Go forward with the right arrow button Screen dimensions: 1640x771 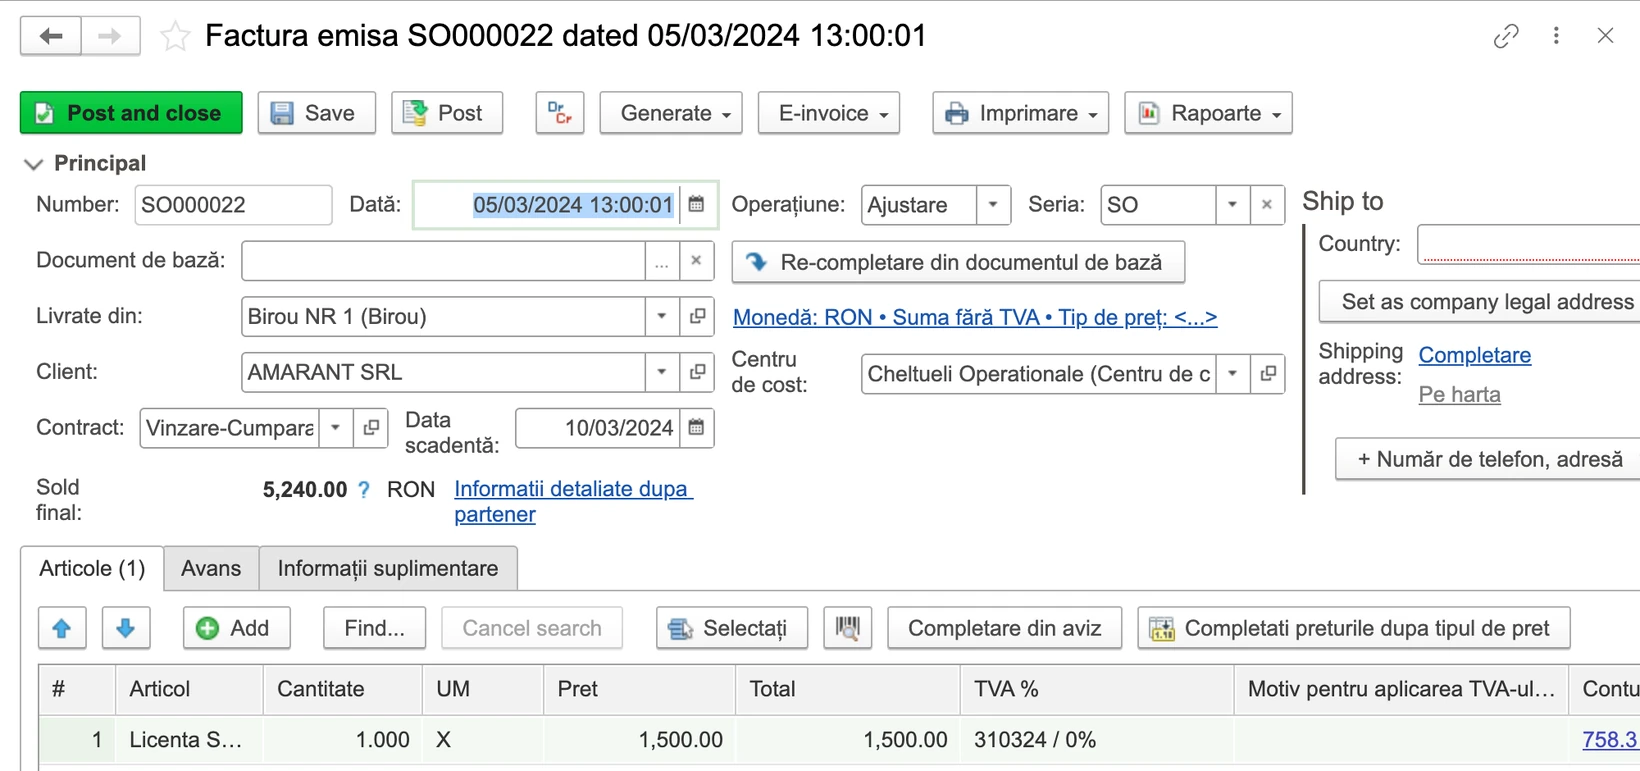tap(110, 37)
